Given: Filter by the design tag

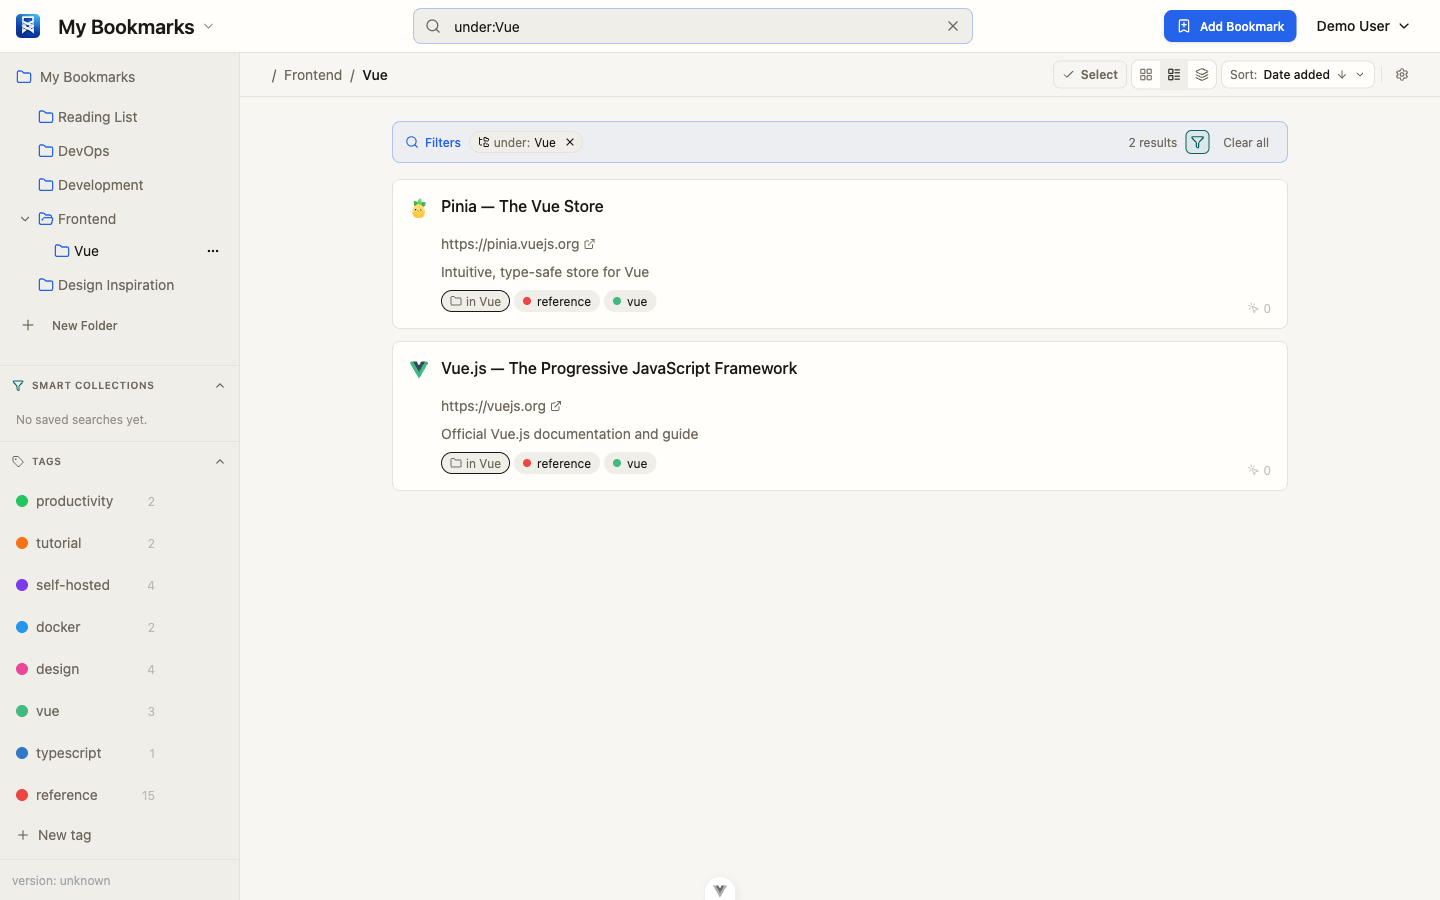Looking at the screenshot, I should (x=57, y=669).
